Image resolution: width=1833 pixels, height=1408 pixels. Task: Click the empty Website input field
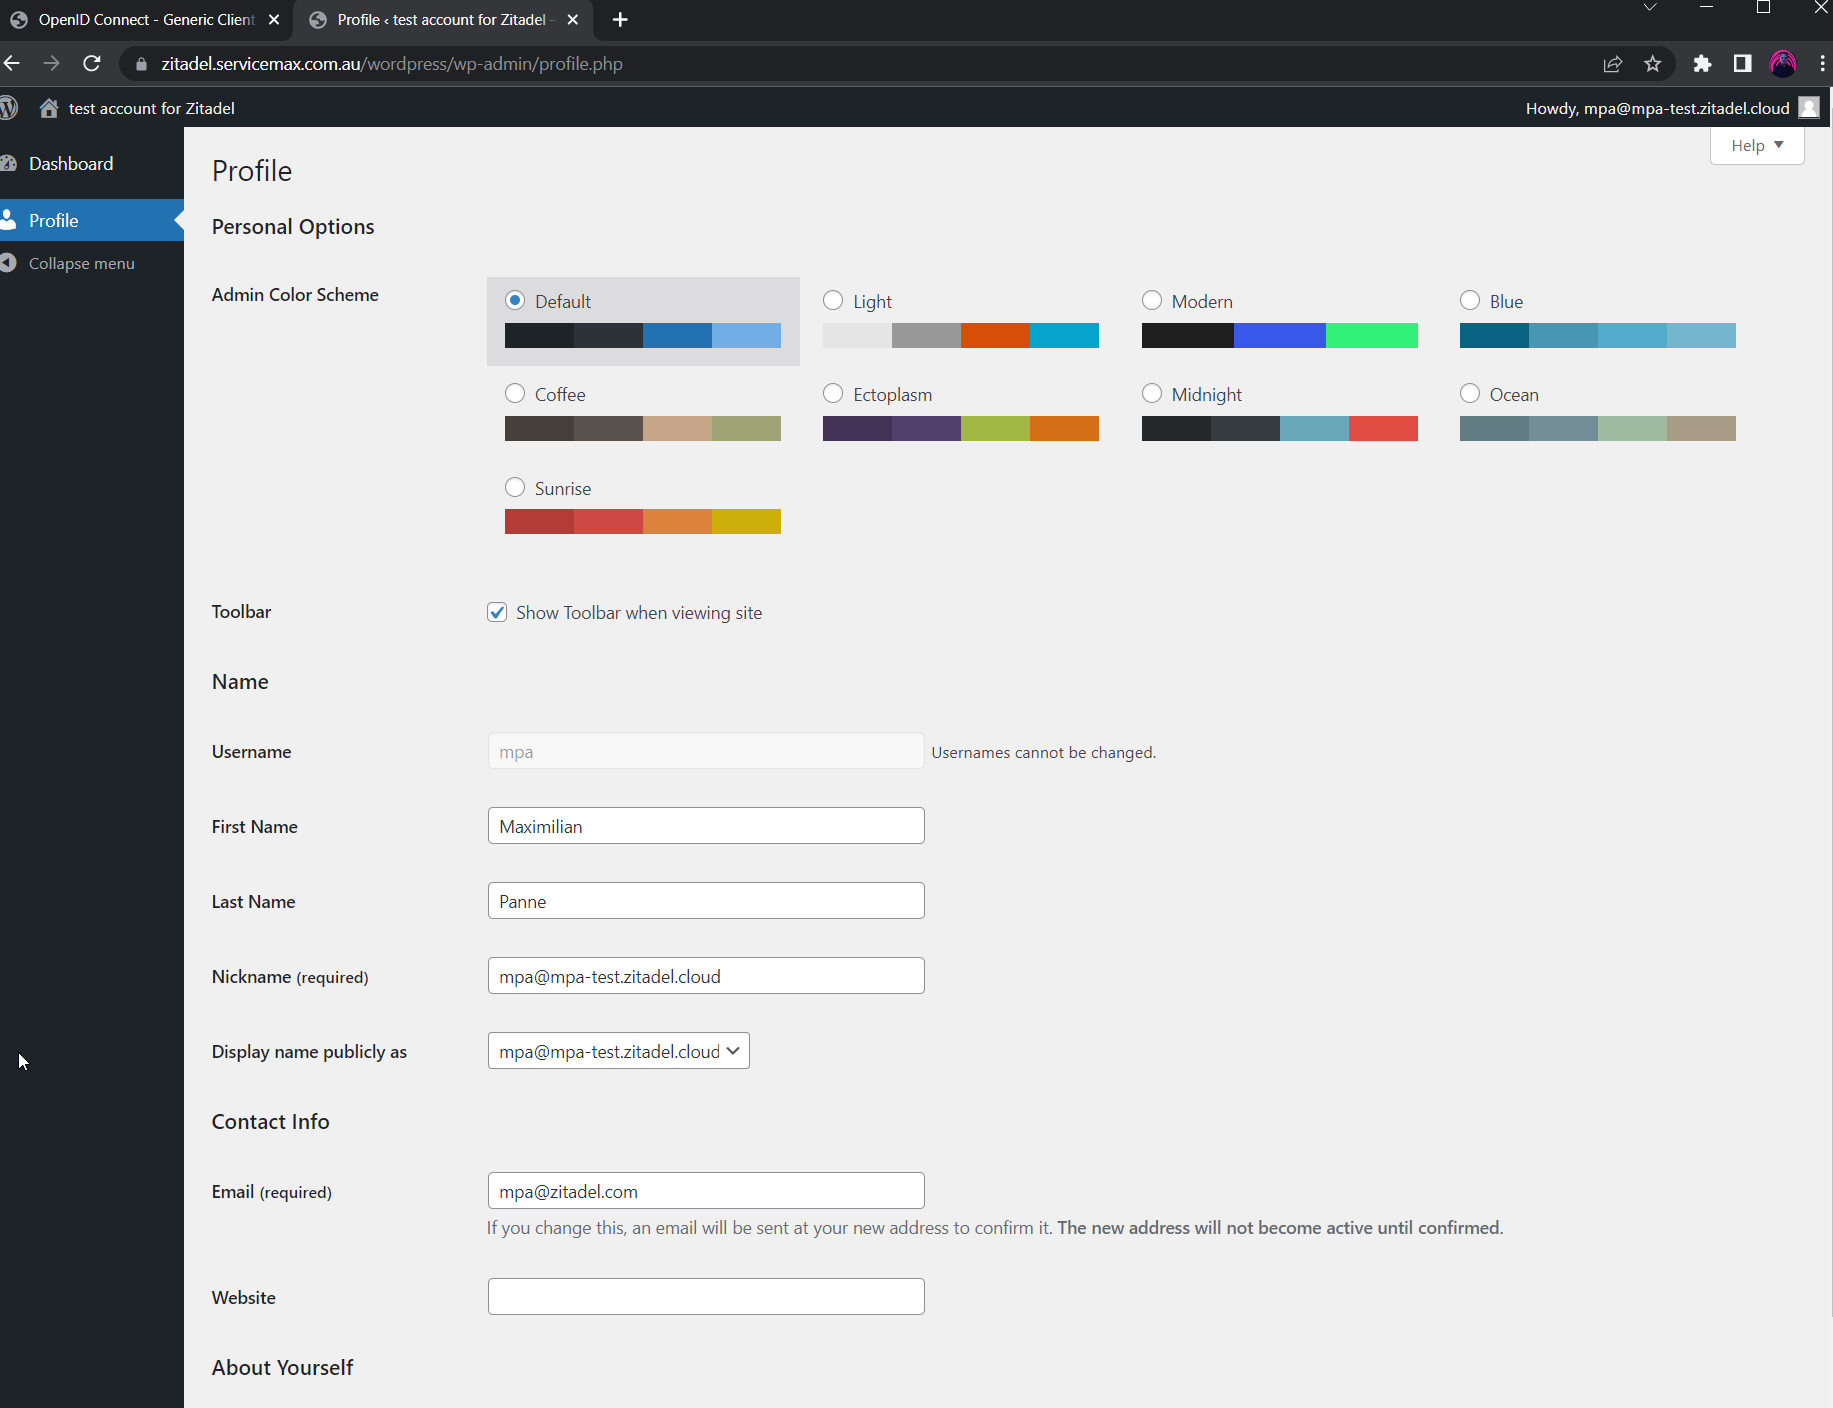706,1297
